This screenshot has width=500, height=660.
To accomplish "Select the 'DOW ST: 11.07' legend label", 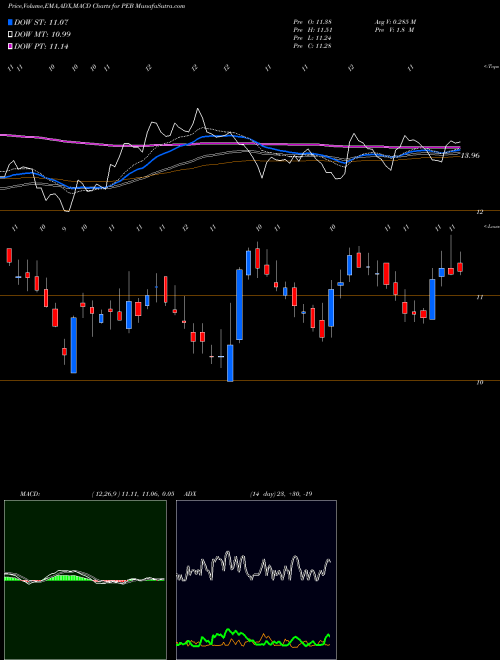I will click(41, 22).
